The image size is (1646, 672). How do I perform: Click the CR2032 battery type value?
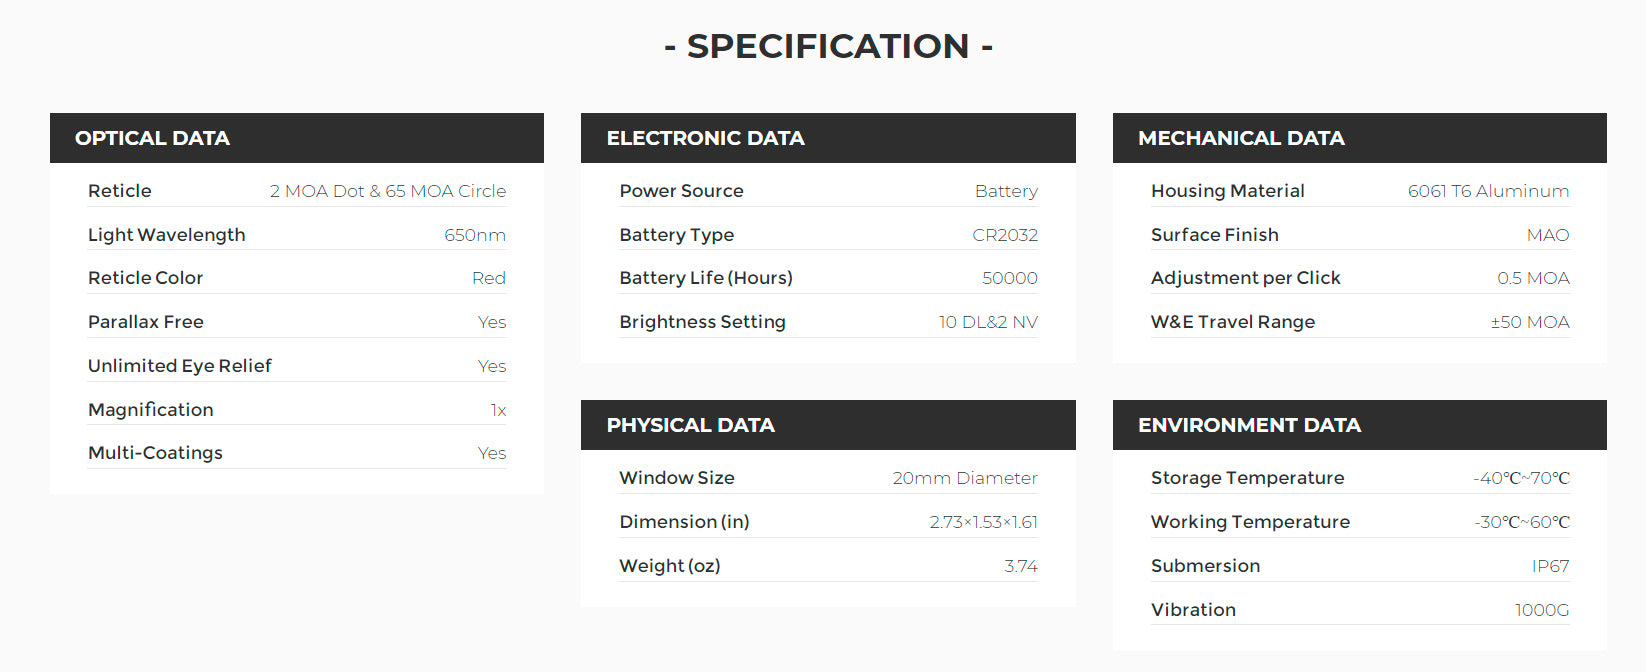(x=1005, y=235)
